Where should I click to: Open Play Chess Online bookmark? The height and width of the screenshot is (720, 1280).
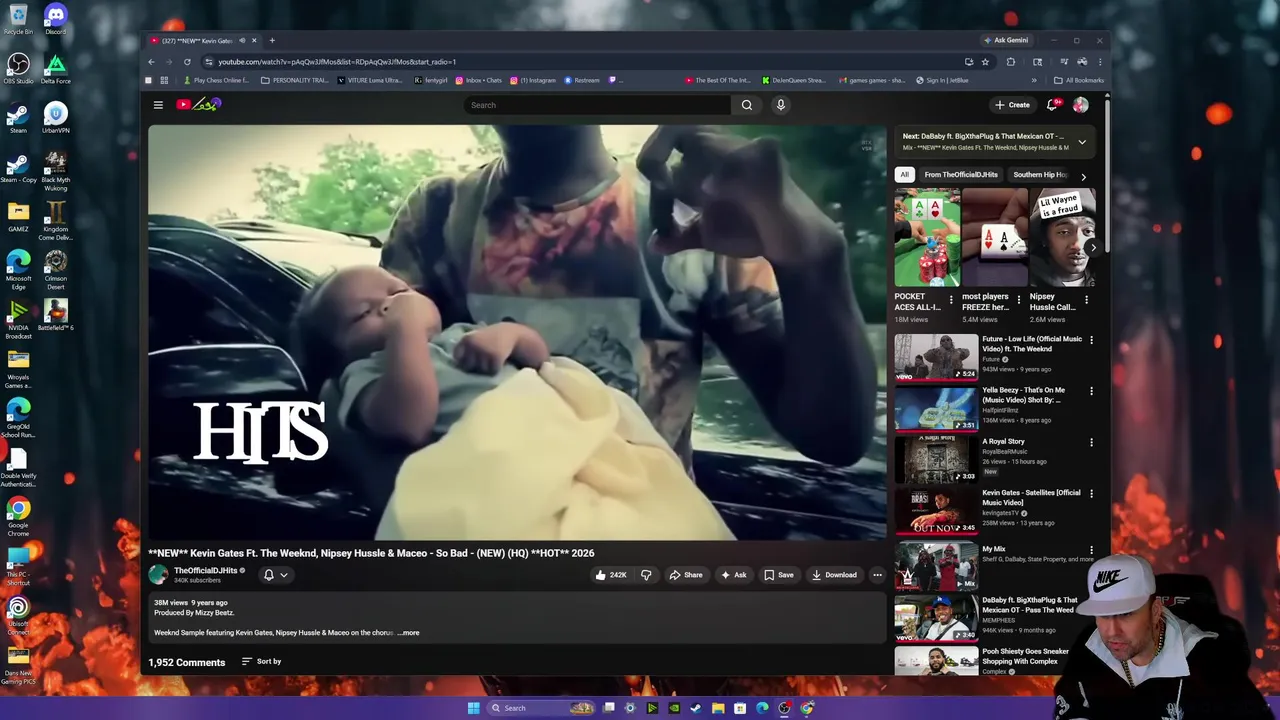tap(215, 81)
